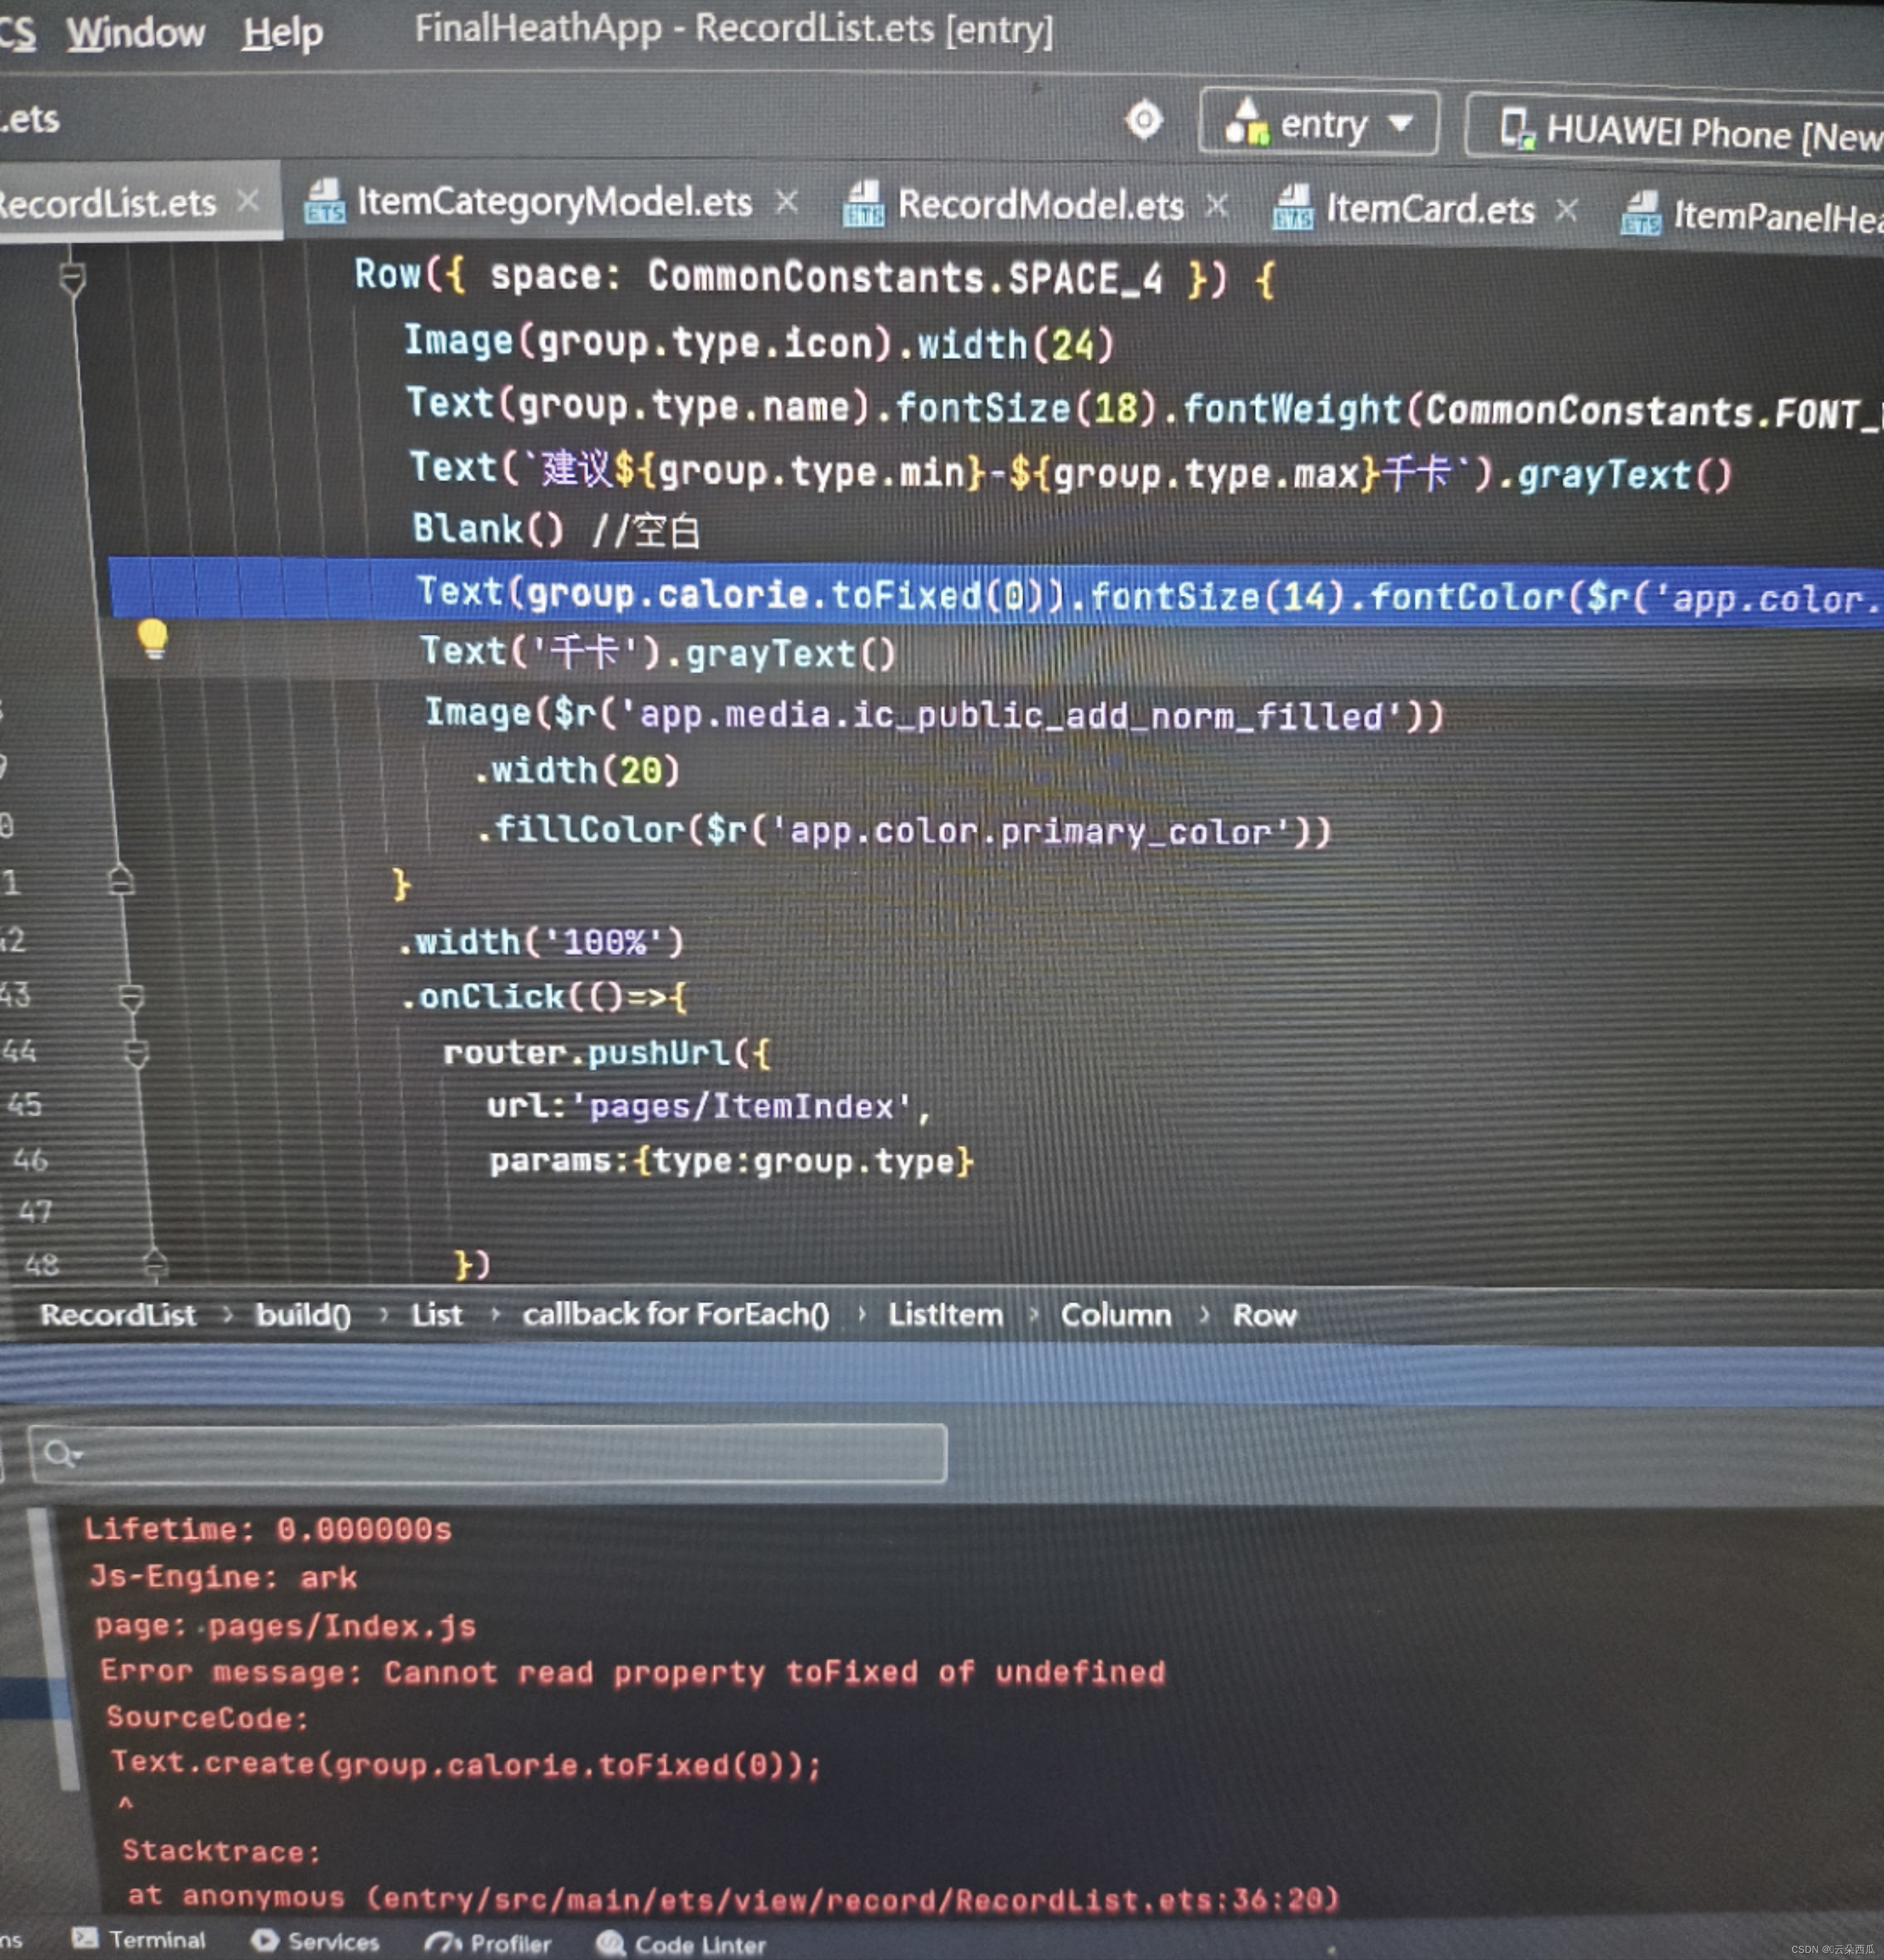Open the Services tool window

[x=315, y=1941]
